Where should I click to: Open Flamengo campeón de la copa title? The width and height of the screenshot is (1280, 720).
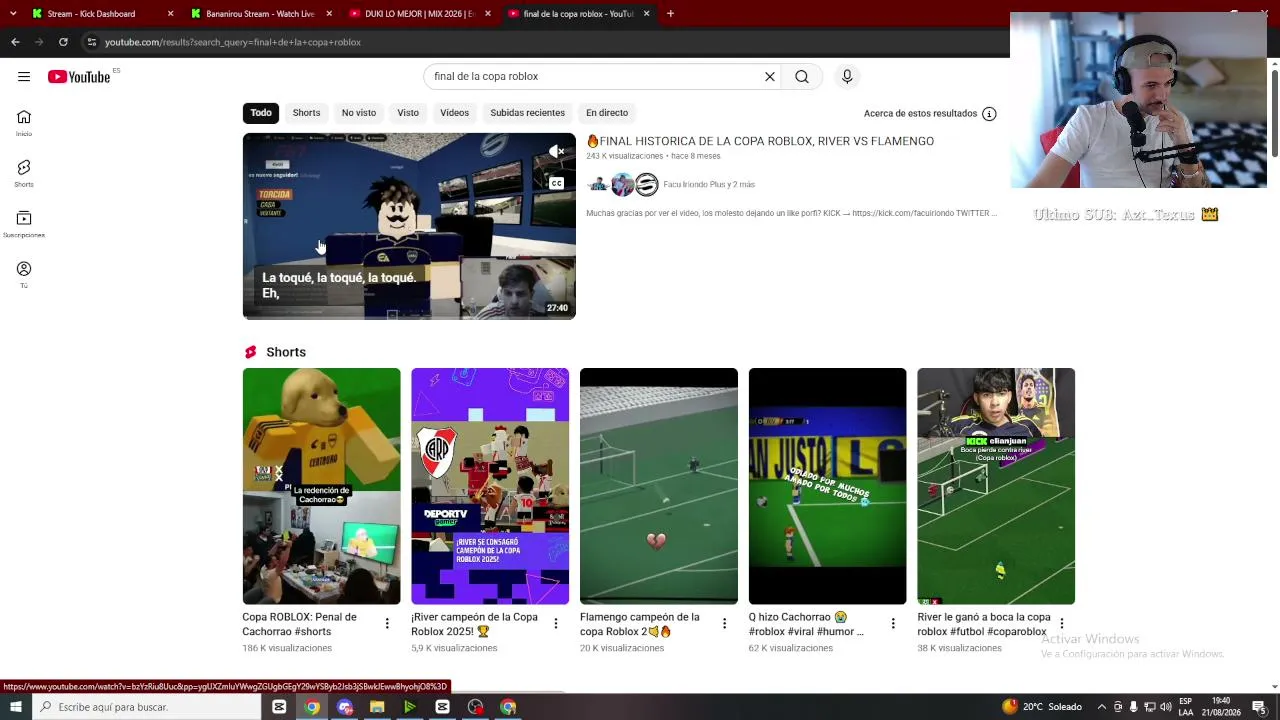(640, 624)
